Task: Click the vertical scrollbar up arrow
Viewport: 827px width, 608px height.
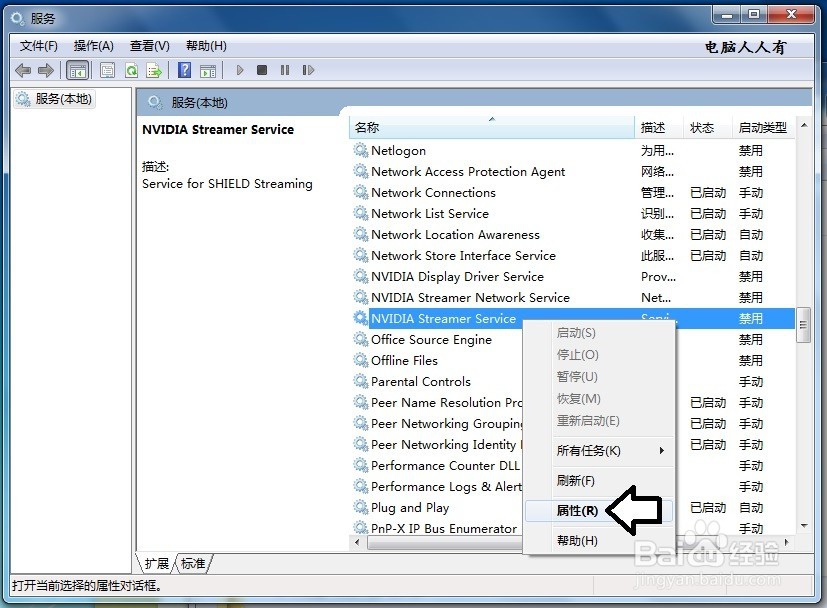Action: point(804,126)
